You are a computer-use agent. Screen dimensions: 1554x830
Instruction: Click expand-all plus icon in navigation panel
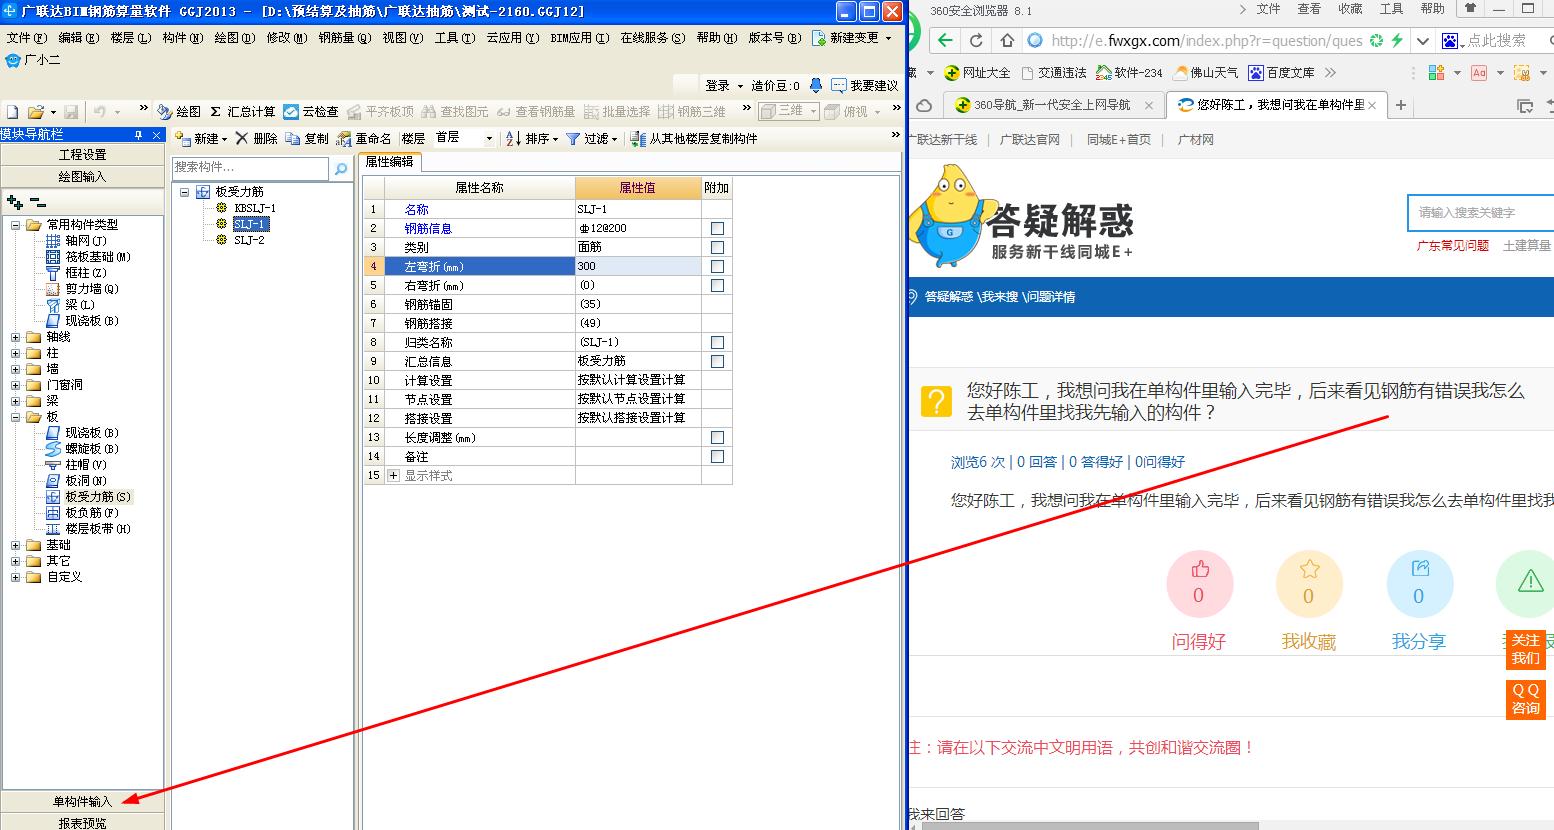[14, 202]
